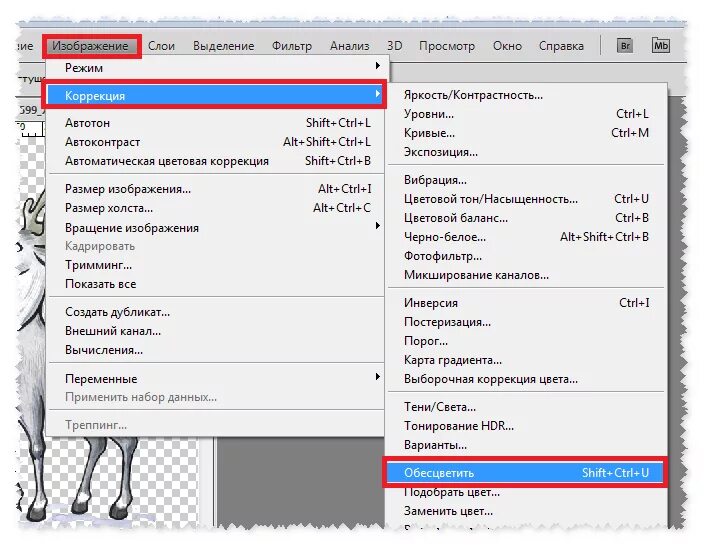Open Mini Bridge via the Mb icon
The width and height of the screenshot is (704, 546).
coord(660,45)
